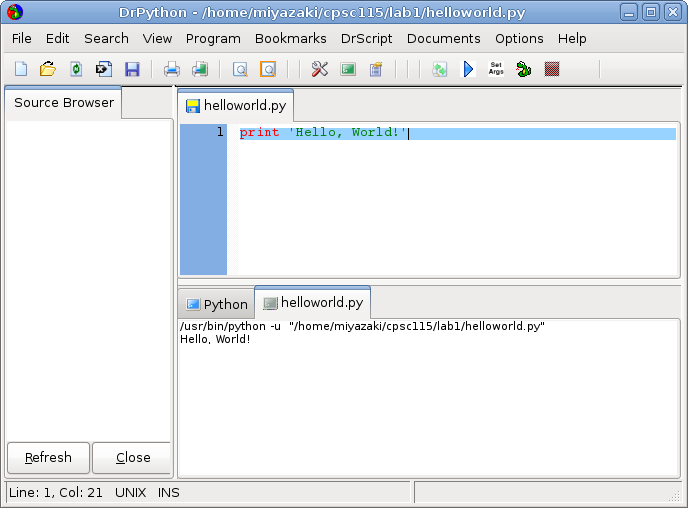
Task: Open the DrScript menu
Action: (x=367, y=38)
